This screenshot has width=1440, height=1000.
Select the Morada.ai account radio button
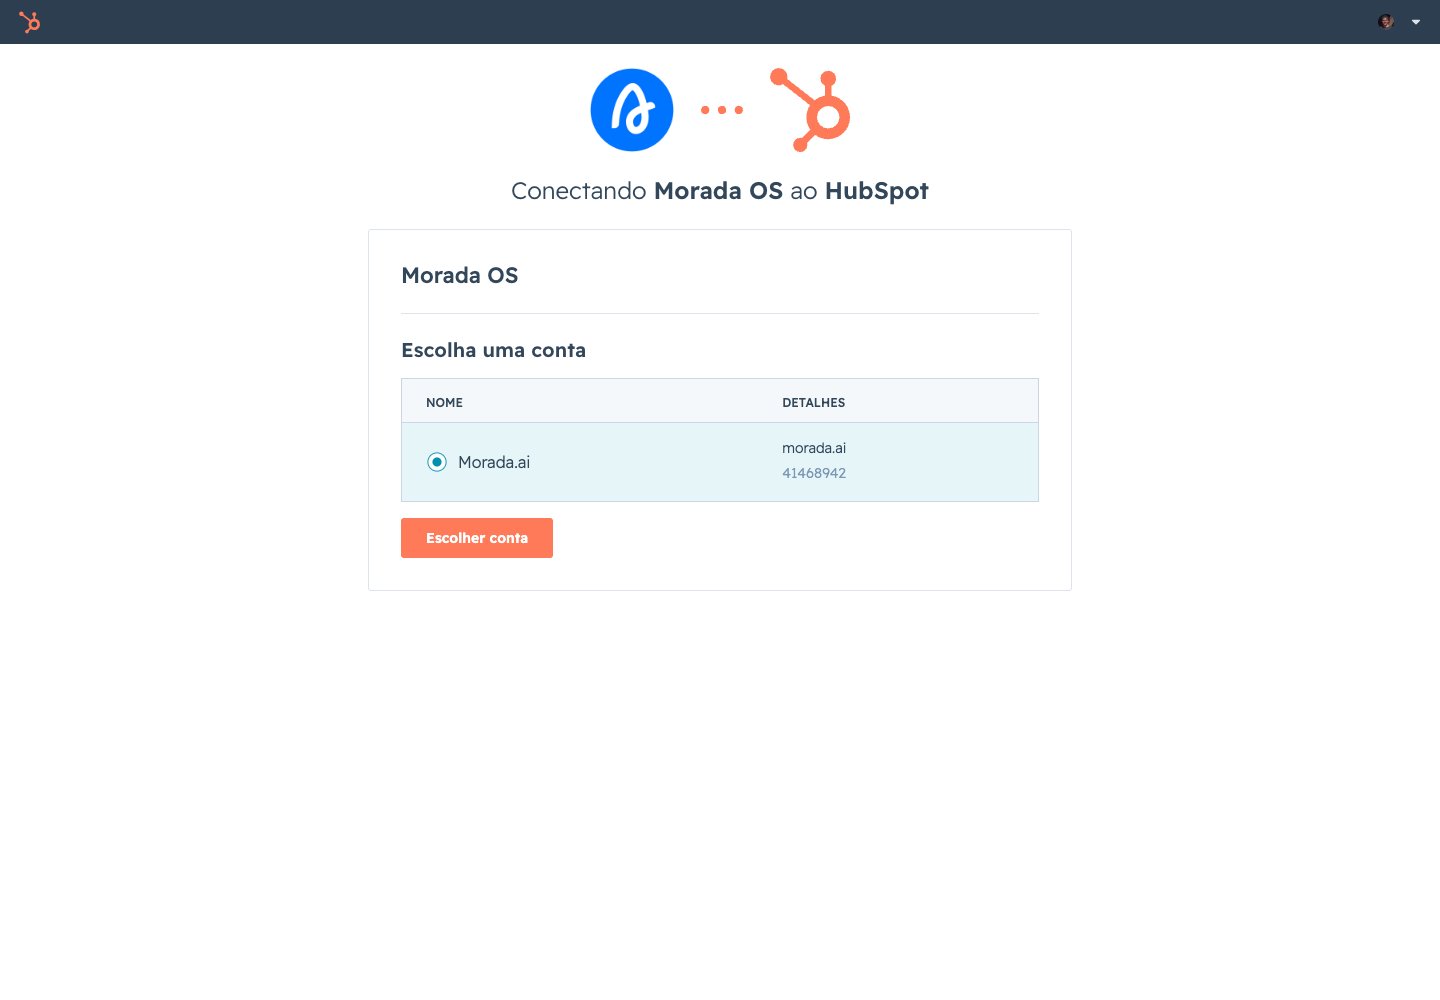coord(437,462)
